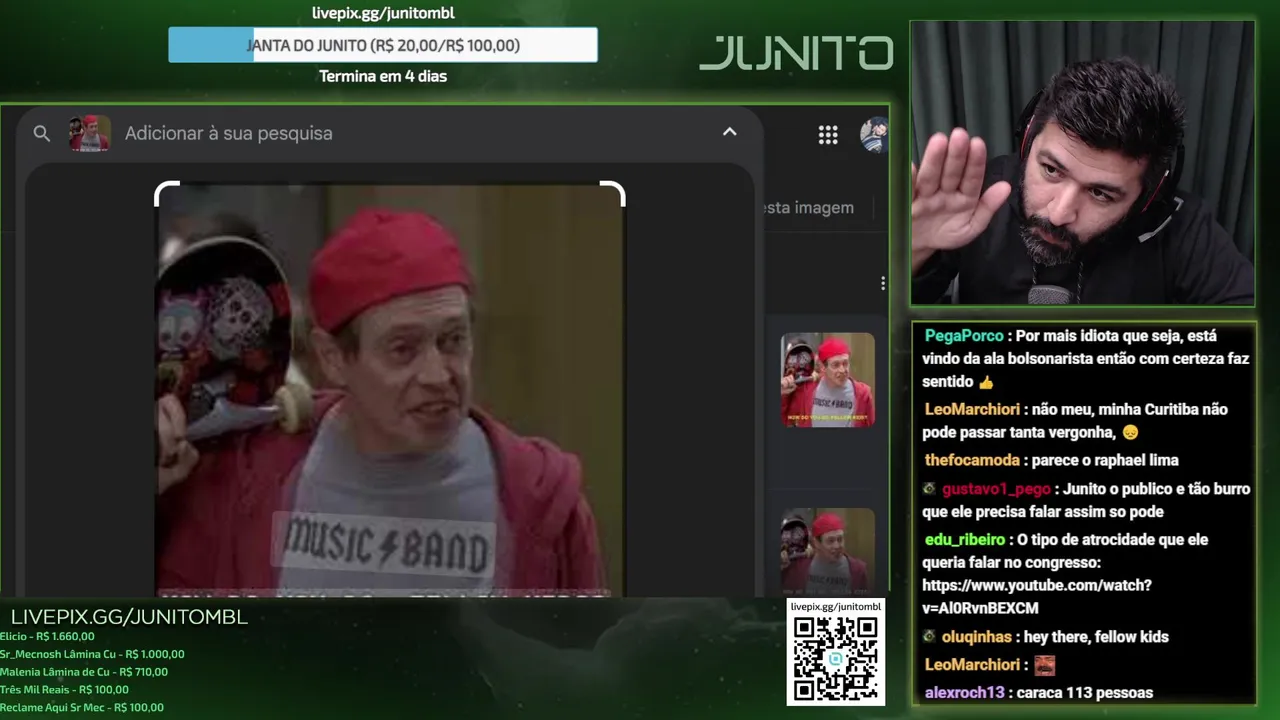Click message 'caraca 113 pessoas'
The height and width of the screenshot is (720, 1280).
click(x=1083, y=692)
